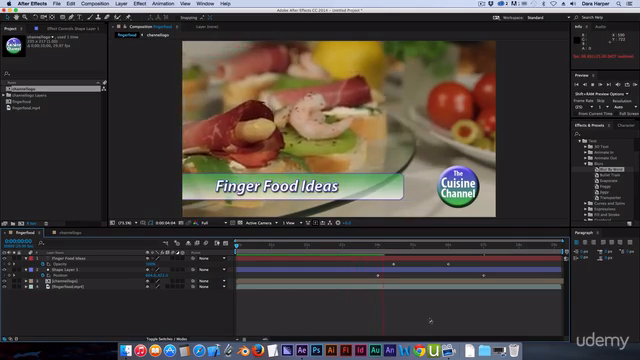Screen dimensions: 640x360
Task: Open the Composition menu
Action: click(95, 4)
